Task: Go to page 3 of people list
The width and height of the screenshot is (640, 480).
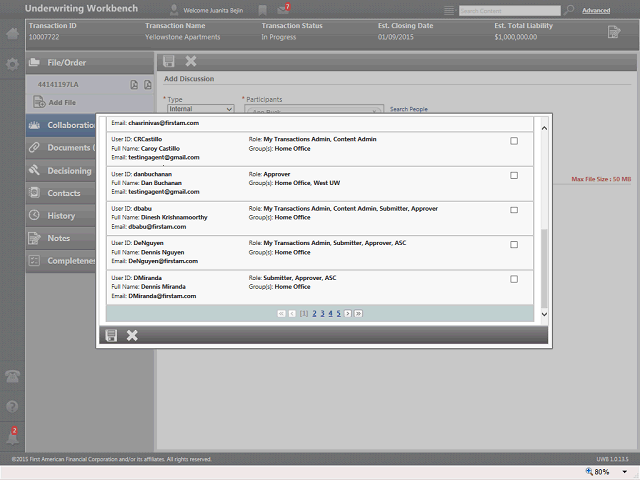Action: [322, 313]
